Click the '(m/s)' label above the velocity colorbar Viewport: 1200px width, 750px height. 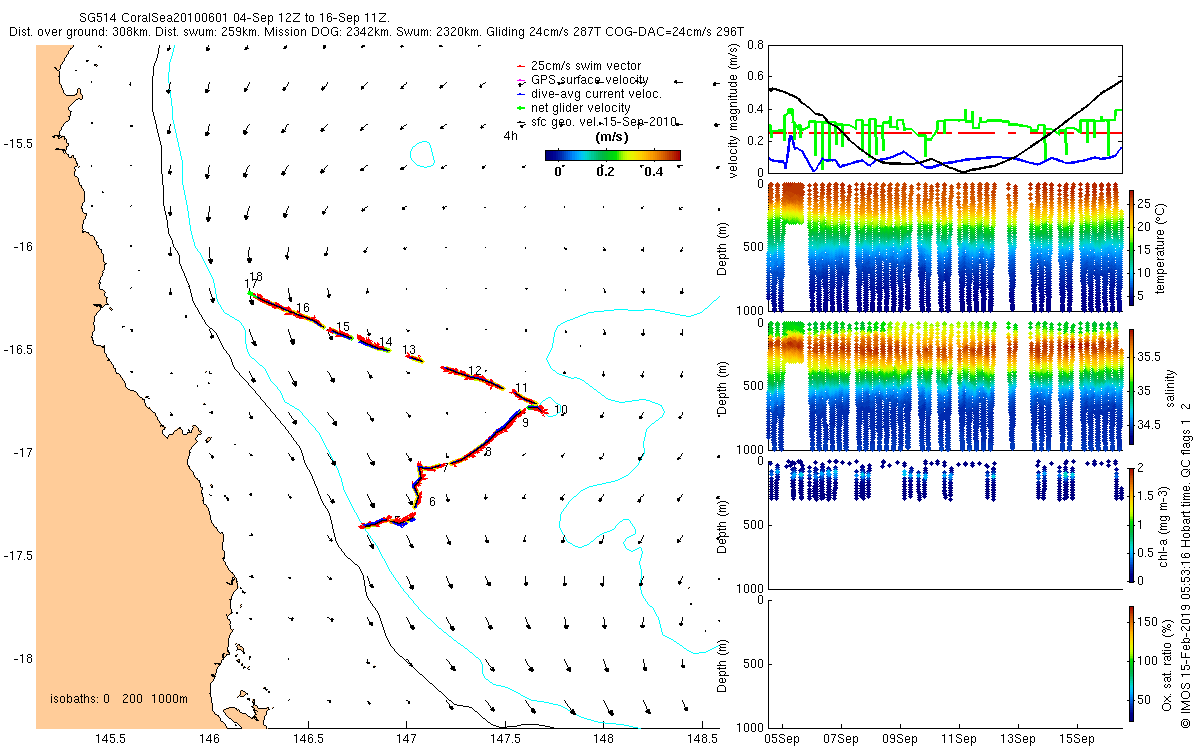click(611, 137)
